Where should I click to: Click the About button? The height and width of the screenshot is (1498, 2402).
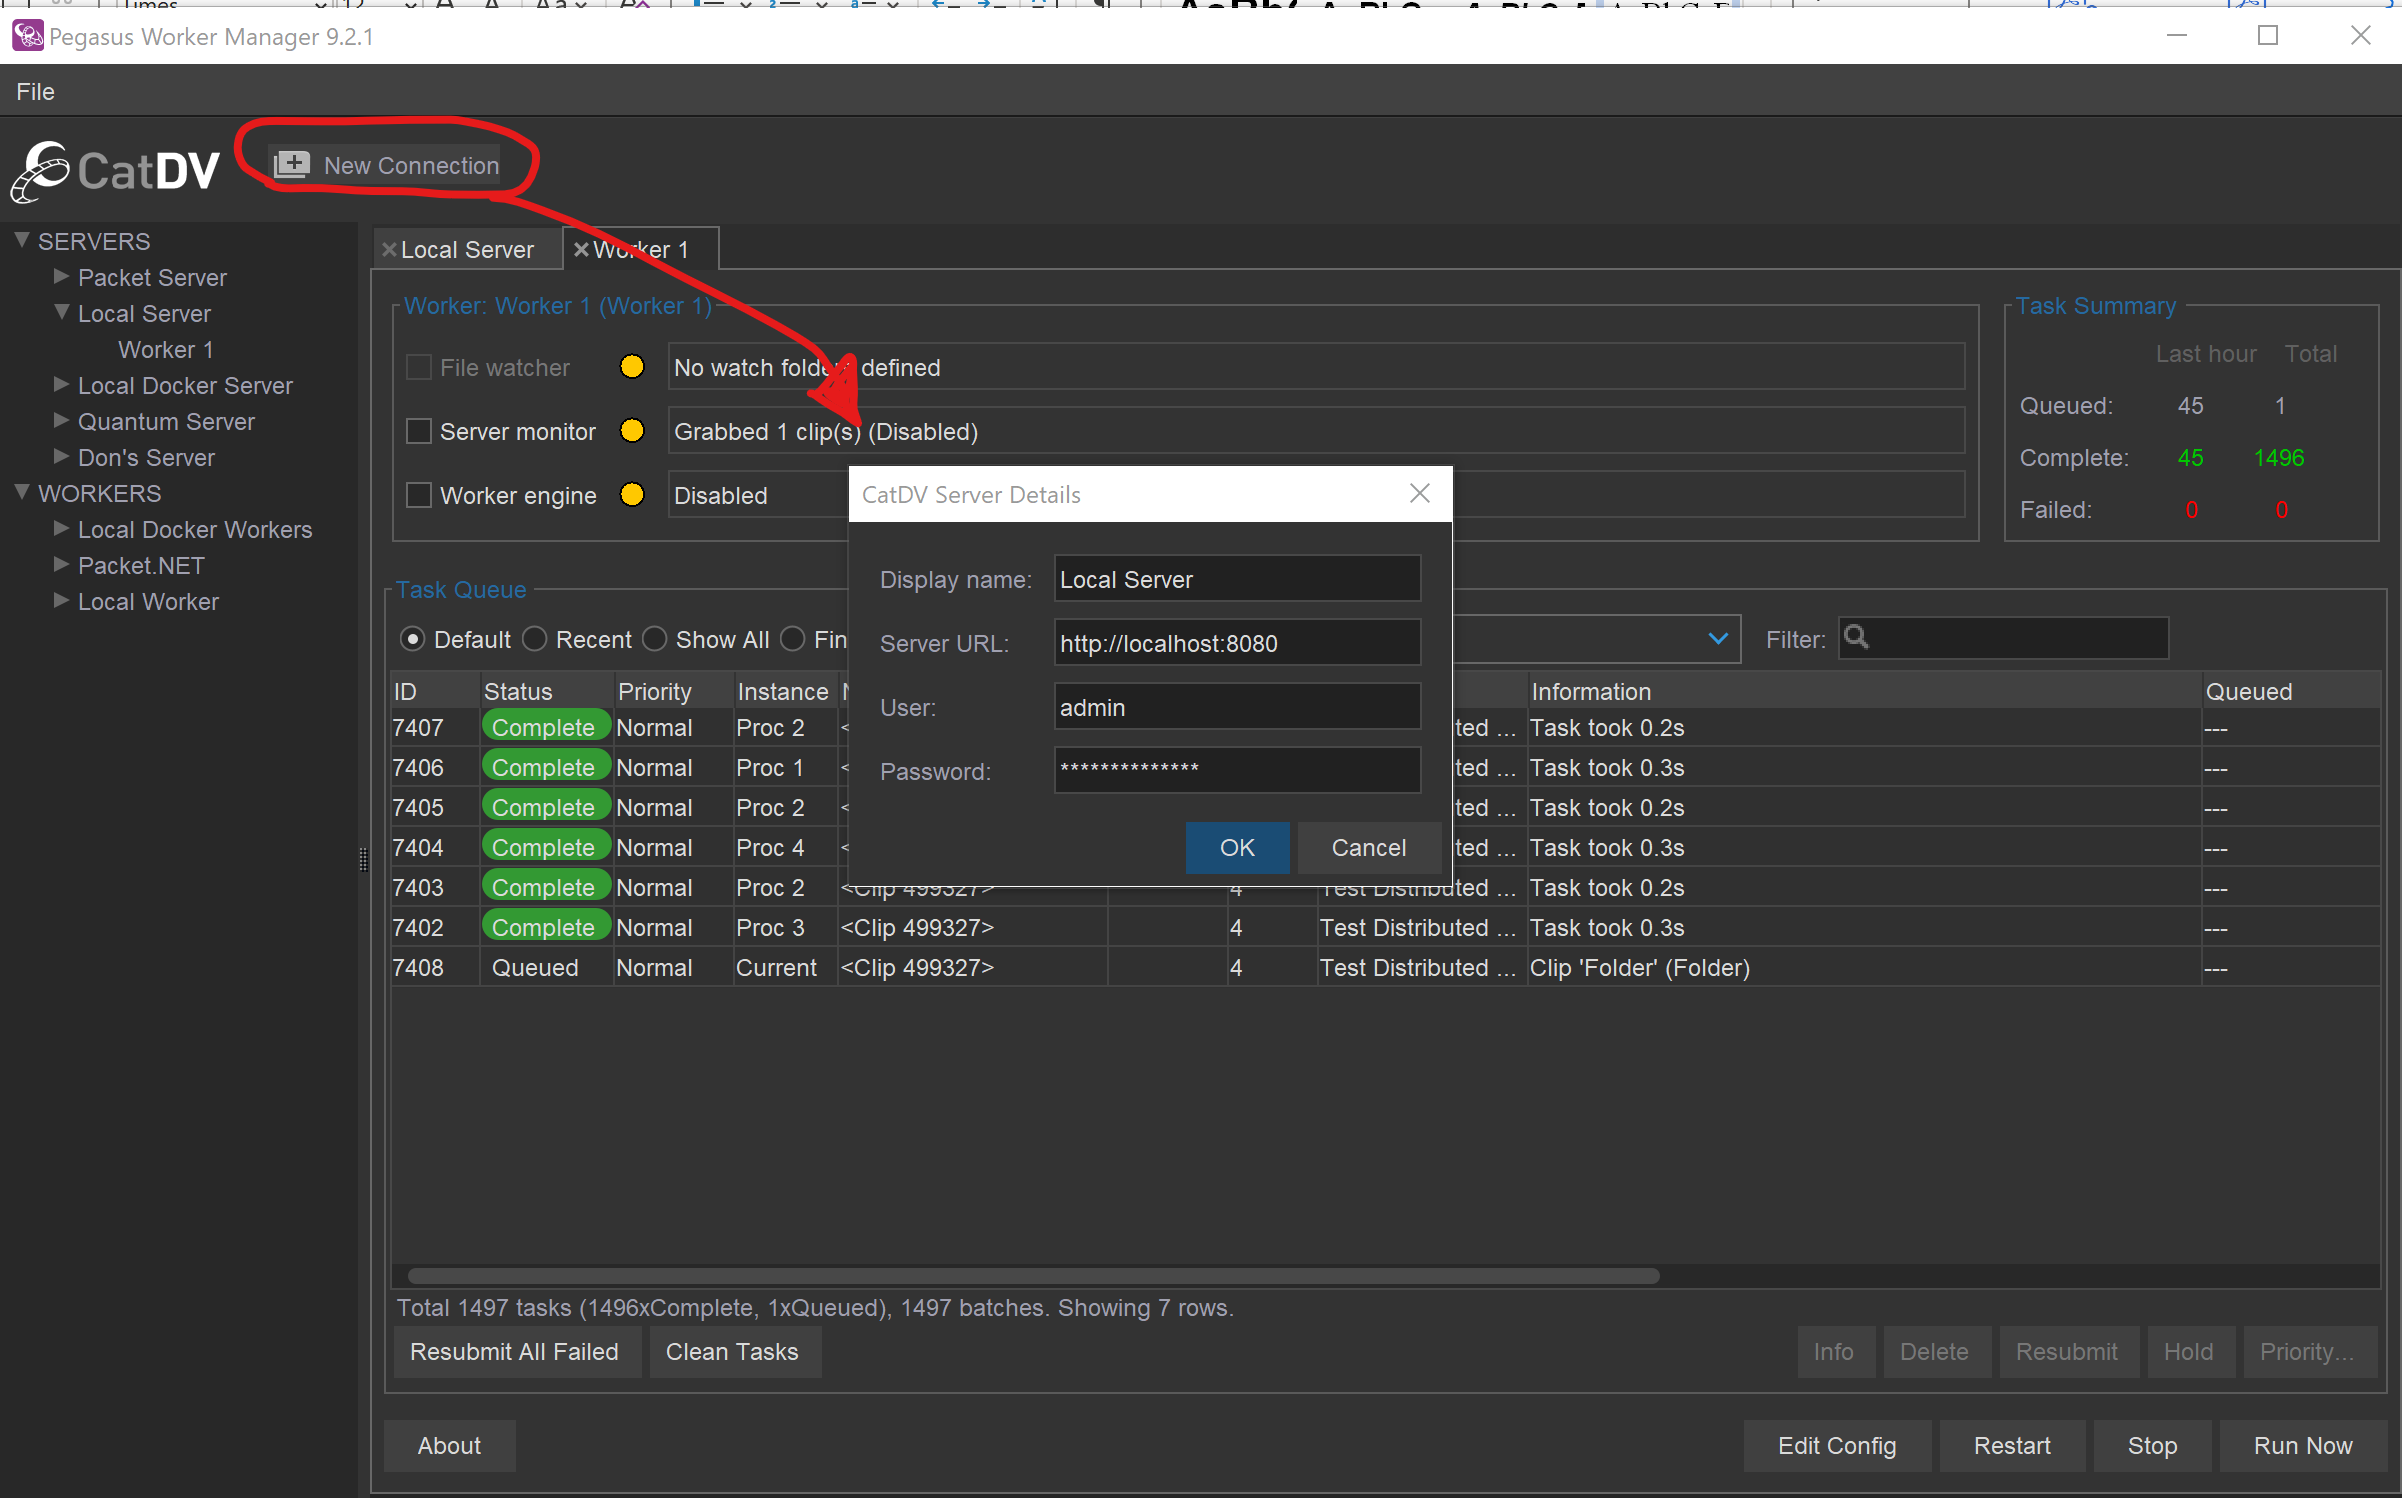tap(449, 1446)
